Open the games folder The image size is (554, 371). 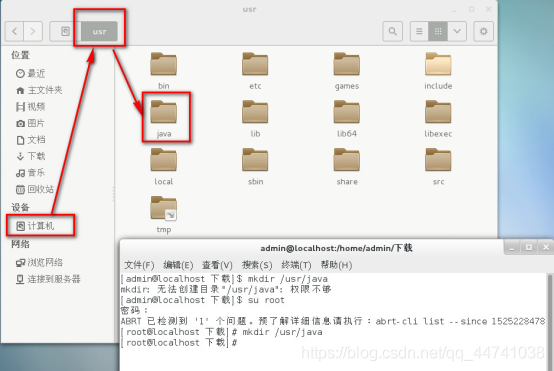point(347,70)
